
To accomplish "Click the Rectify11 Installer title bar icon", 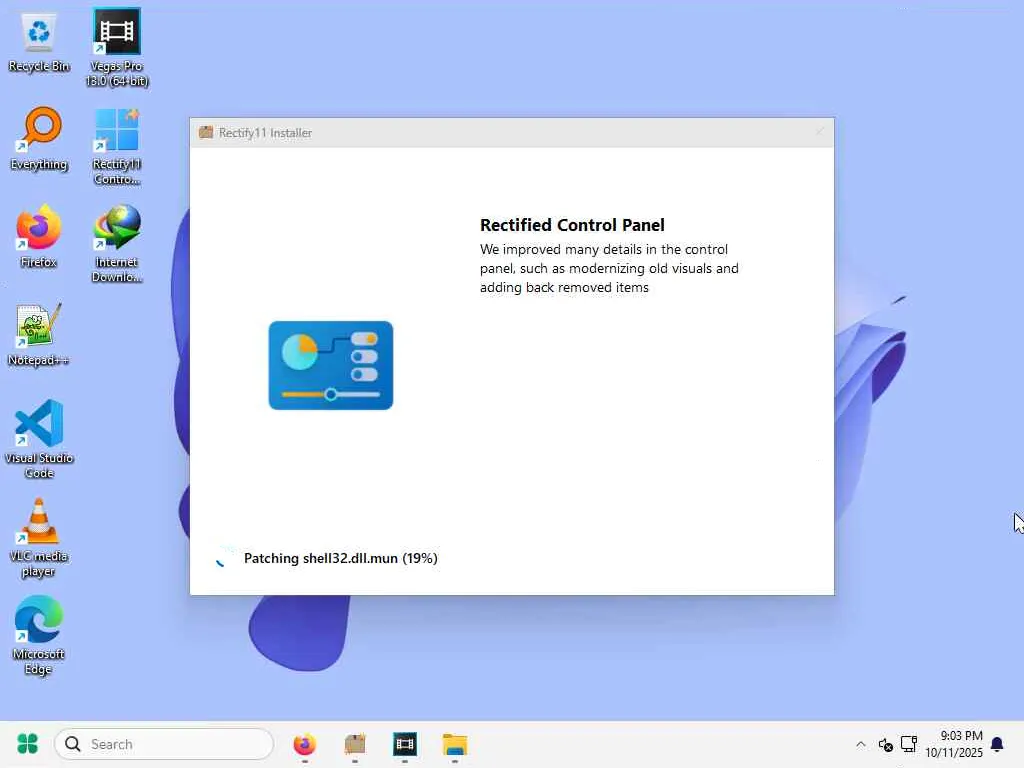I will coord(206,133).
